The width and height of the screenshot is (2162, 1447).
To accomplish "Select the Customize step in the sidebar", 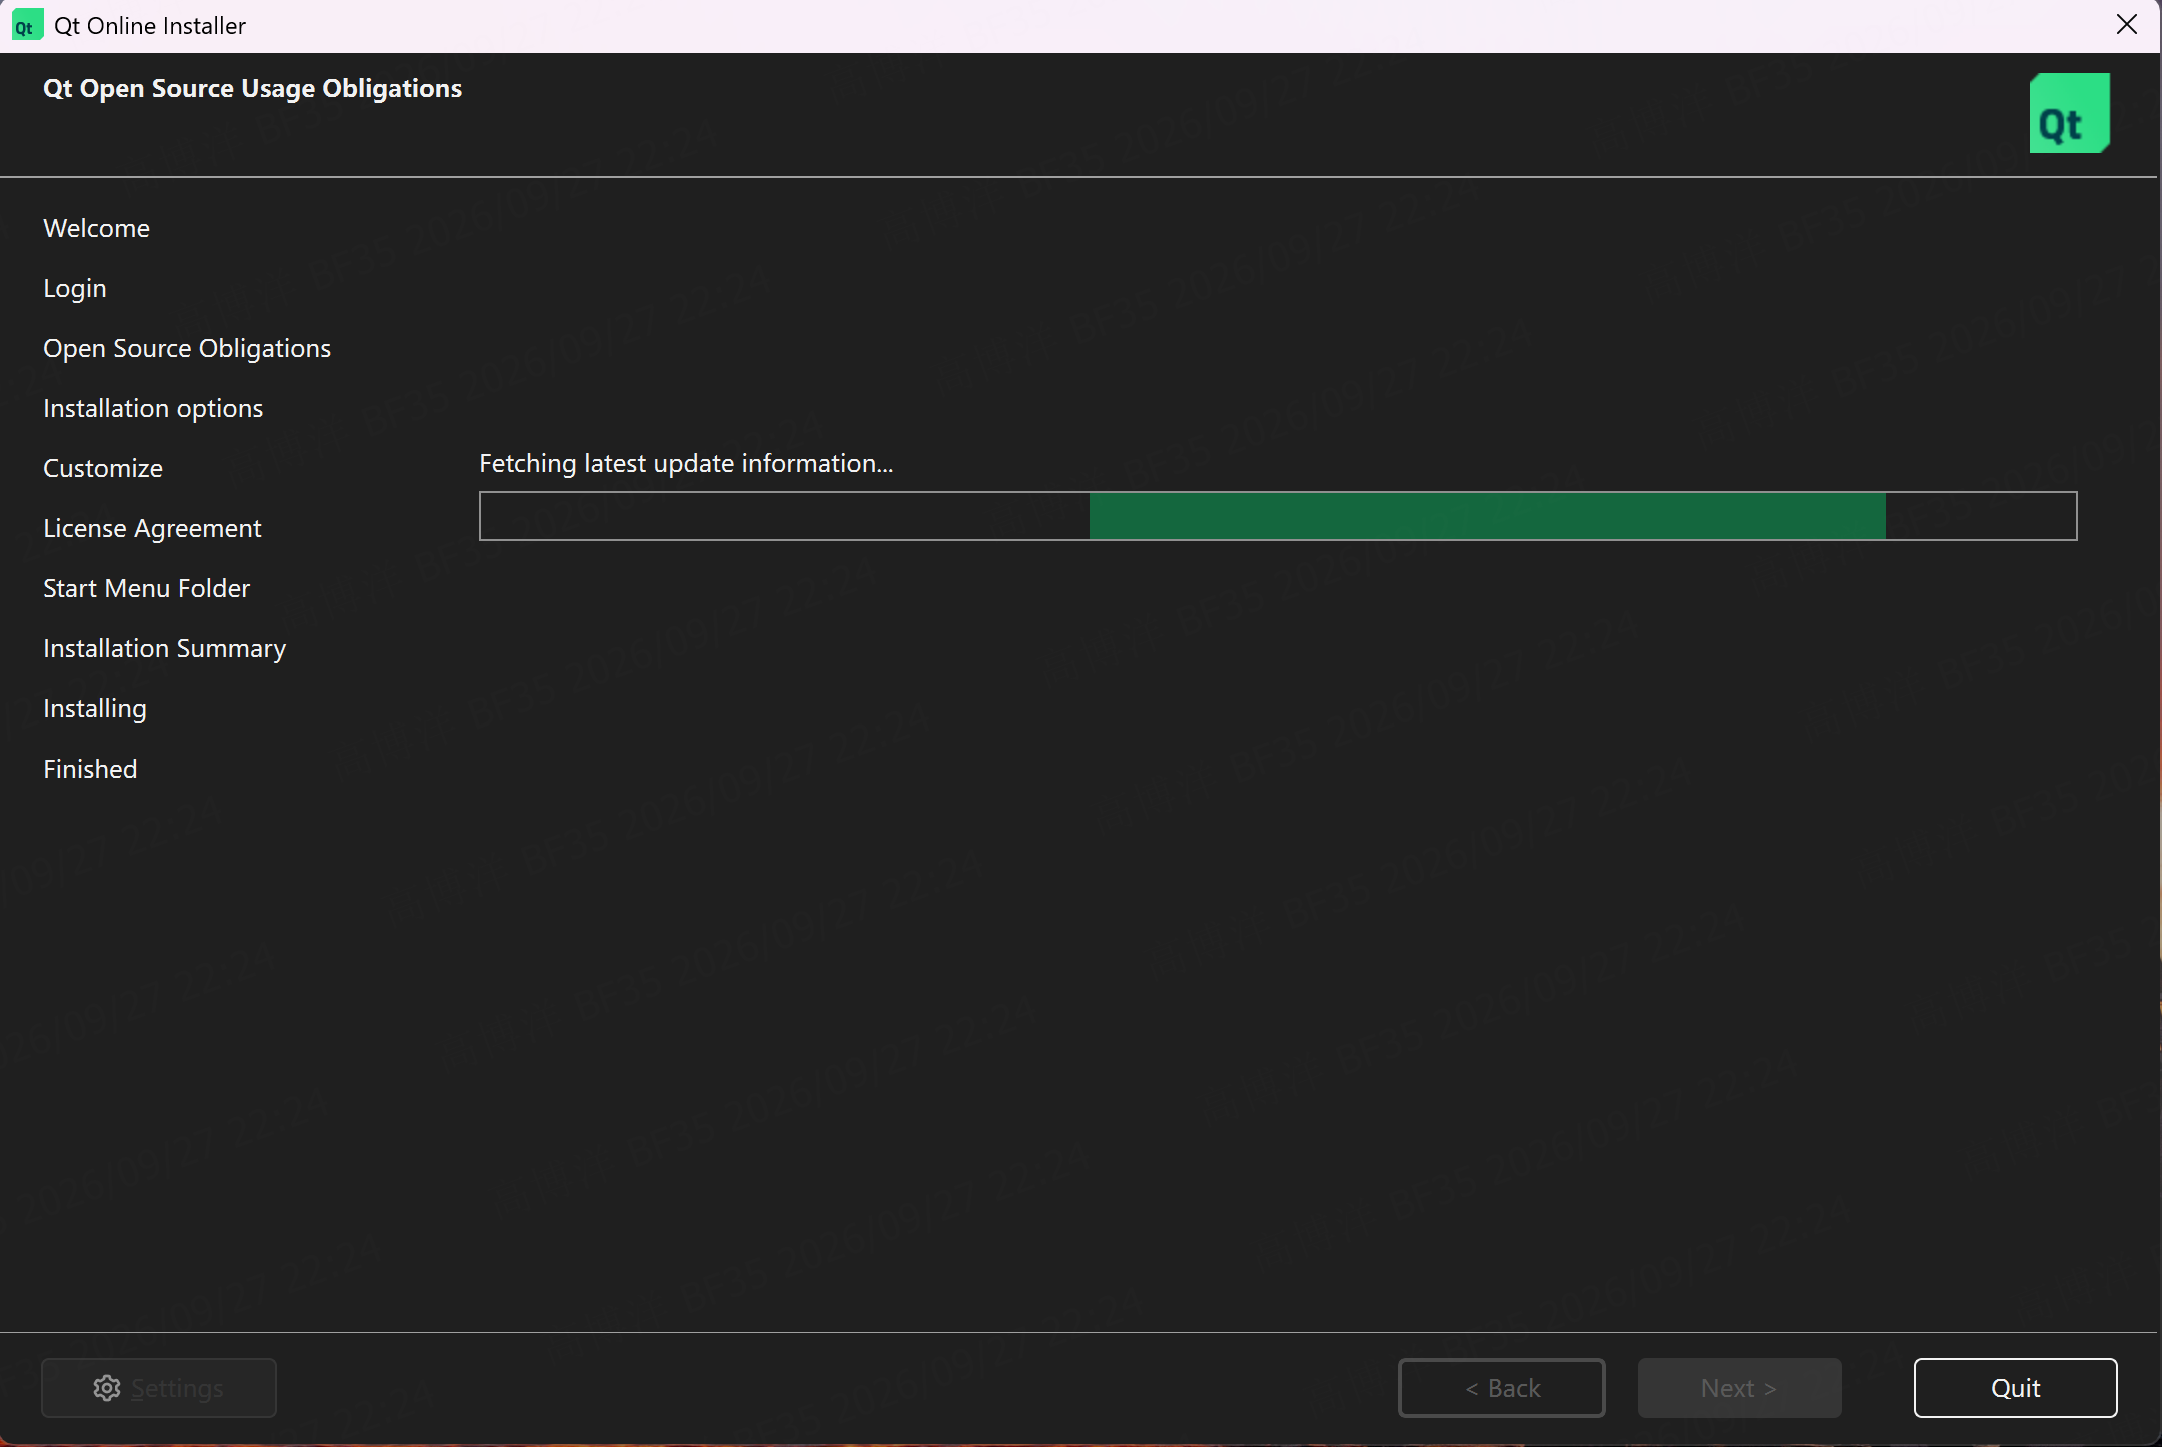I will click(x=103, y=468).
